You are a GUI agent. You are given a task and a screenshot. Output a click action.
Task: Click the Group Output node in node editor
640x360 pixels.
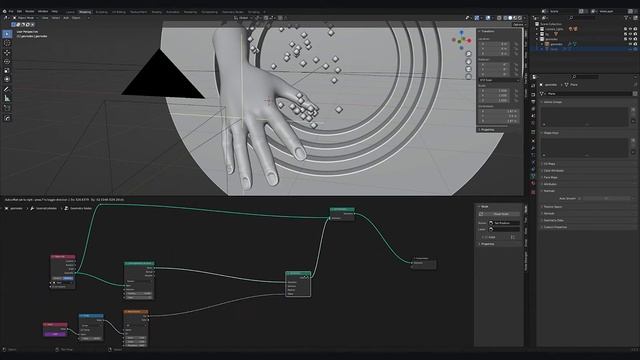tap(424, 263)
